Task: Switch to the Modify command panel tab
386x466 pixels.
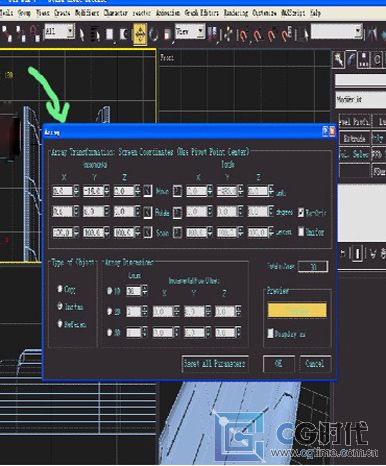Action: (351, 60)
